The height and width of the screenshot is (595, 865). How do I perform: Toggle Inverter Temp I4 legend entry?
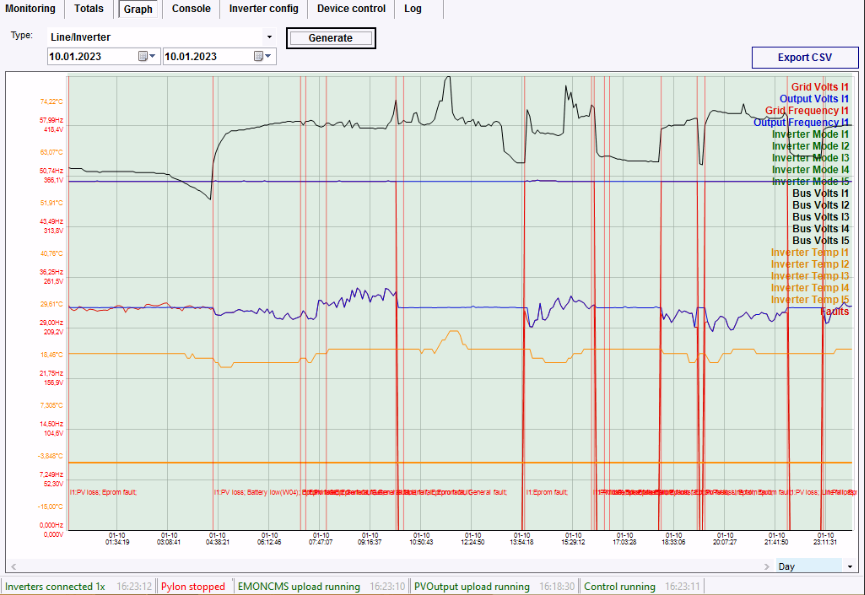810,288
